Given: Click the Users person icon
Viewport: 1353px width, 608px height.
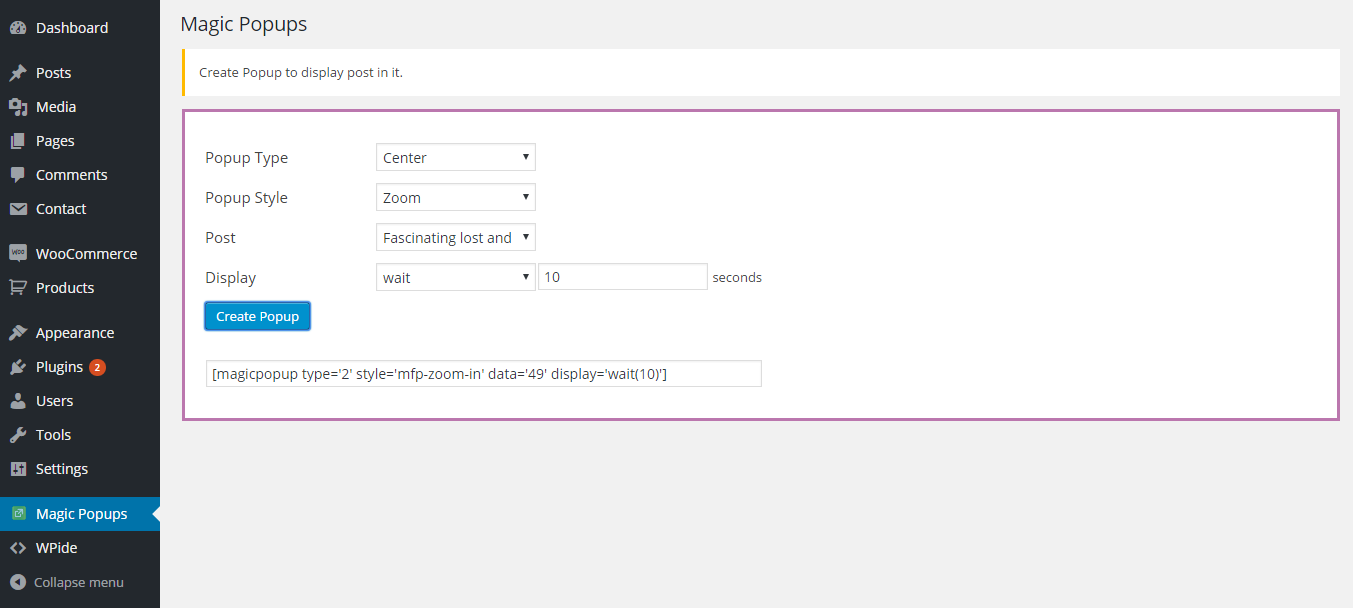Looking at the screenshot, I should coord(17,401).
